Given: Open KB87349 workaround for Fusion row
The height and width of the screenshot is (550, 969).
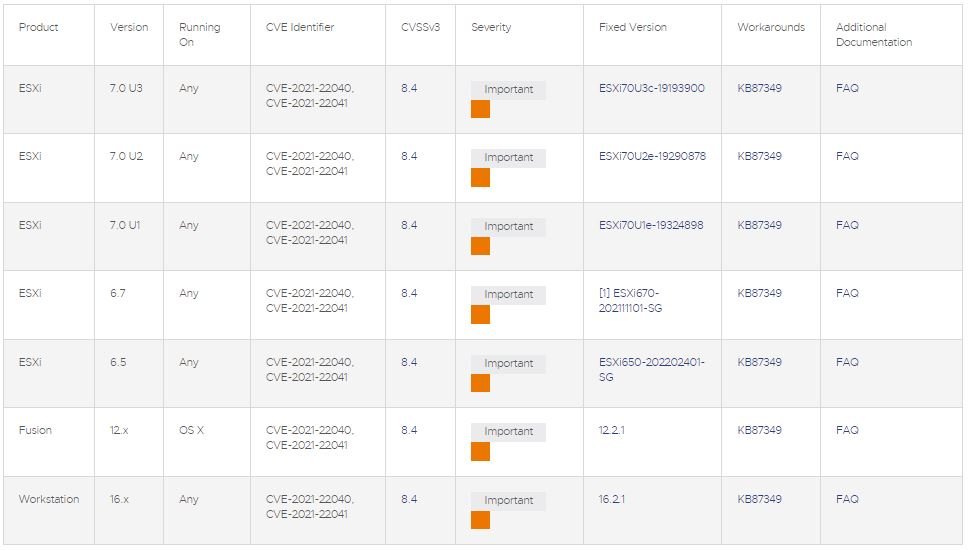Looking at the screenshot, I should pyautogui.click(x=759, y=430).
